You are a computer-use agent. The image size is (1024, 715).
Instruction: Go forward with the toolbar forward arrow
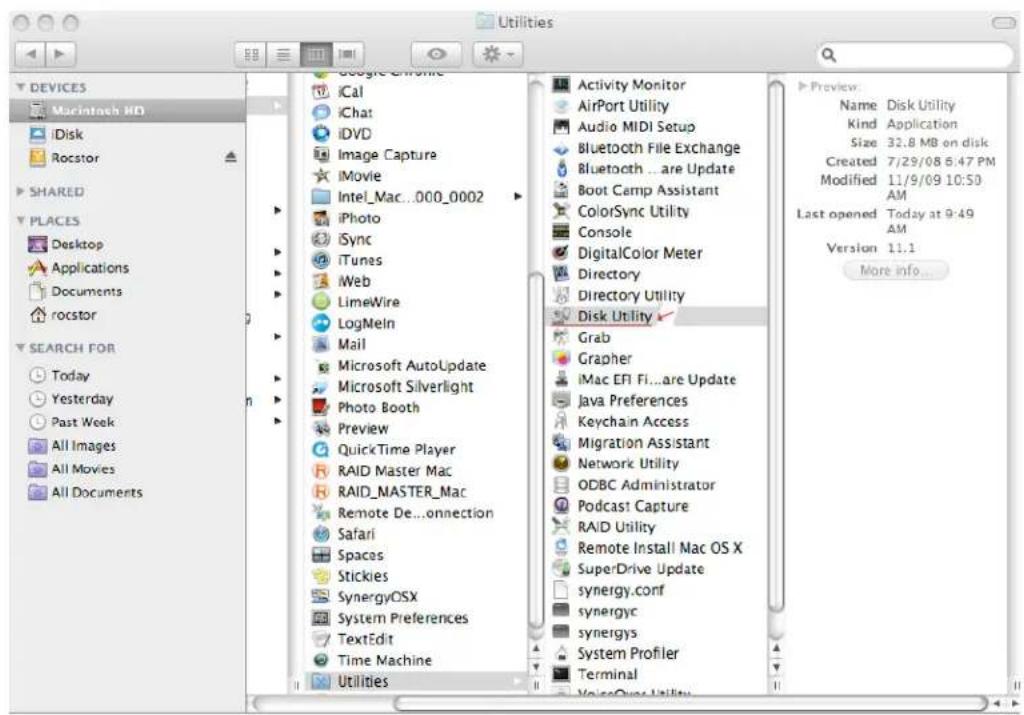click(x=60, y=54)
